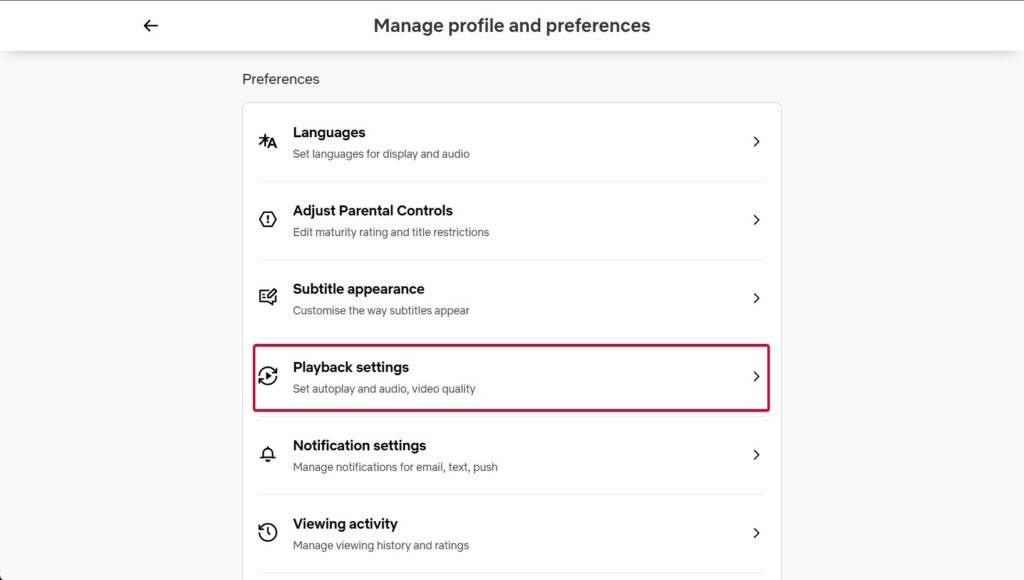
Task: Click the playback settings autoplay icon
Action: pos(267,376)
